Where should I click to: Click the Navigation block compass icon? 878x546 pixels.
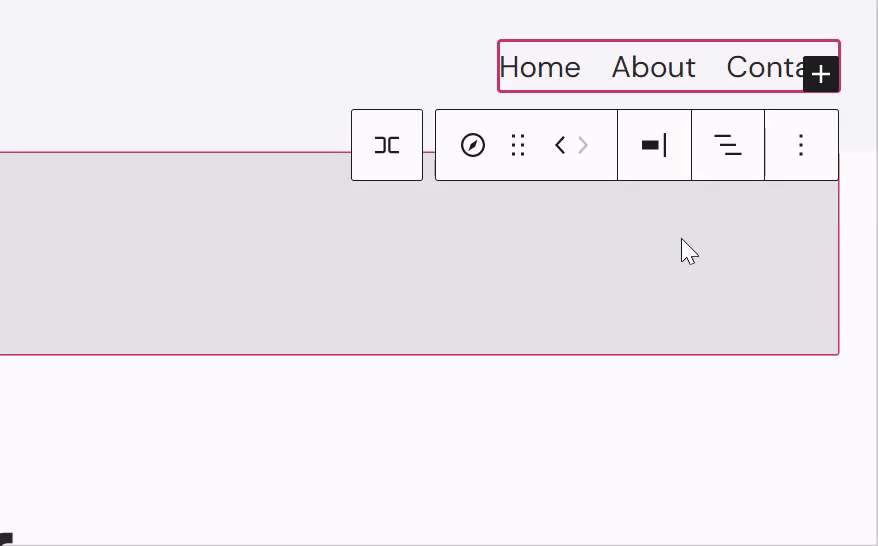click(x=473, y=145)
